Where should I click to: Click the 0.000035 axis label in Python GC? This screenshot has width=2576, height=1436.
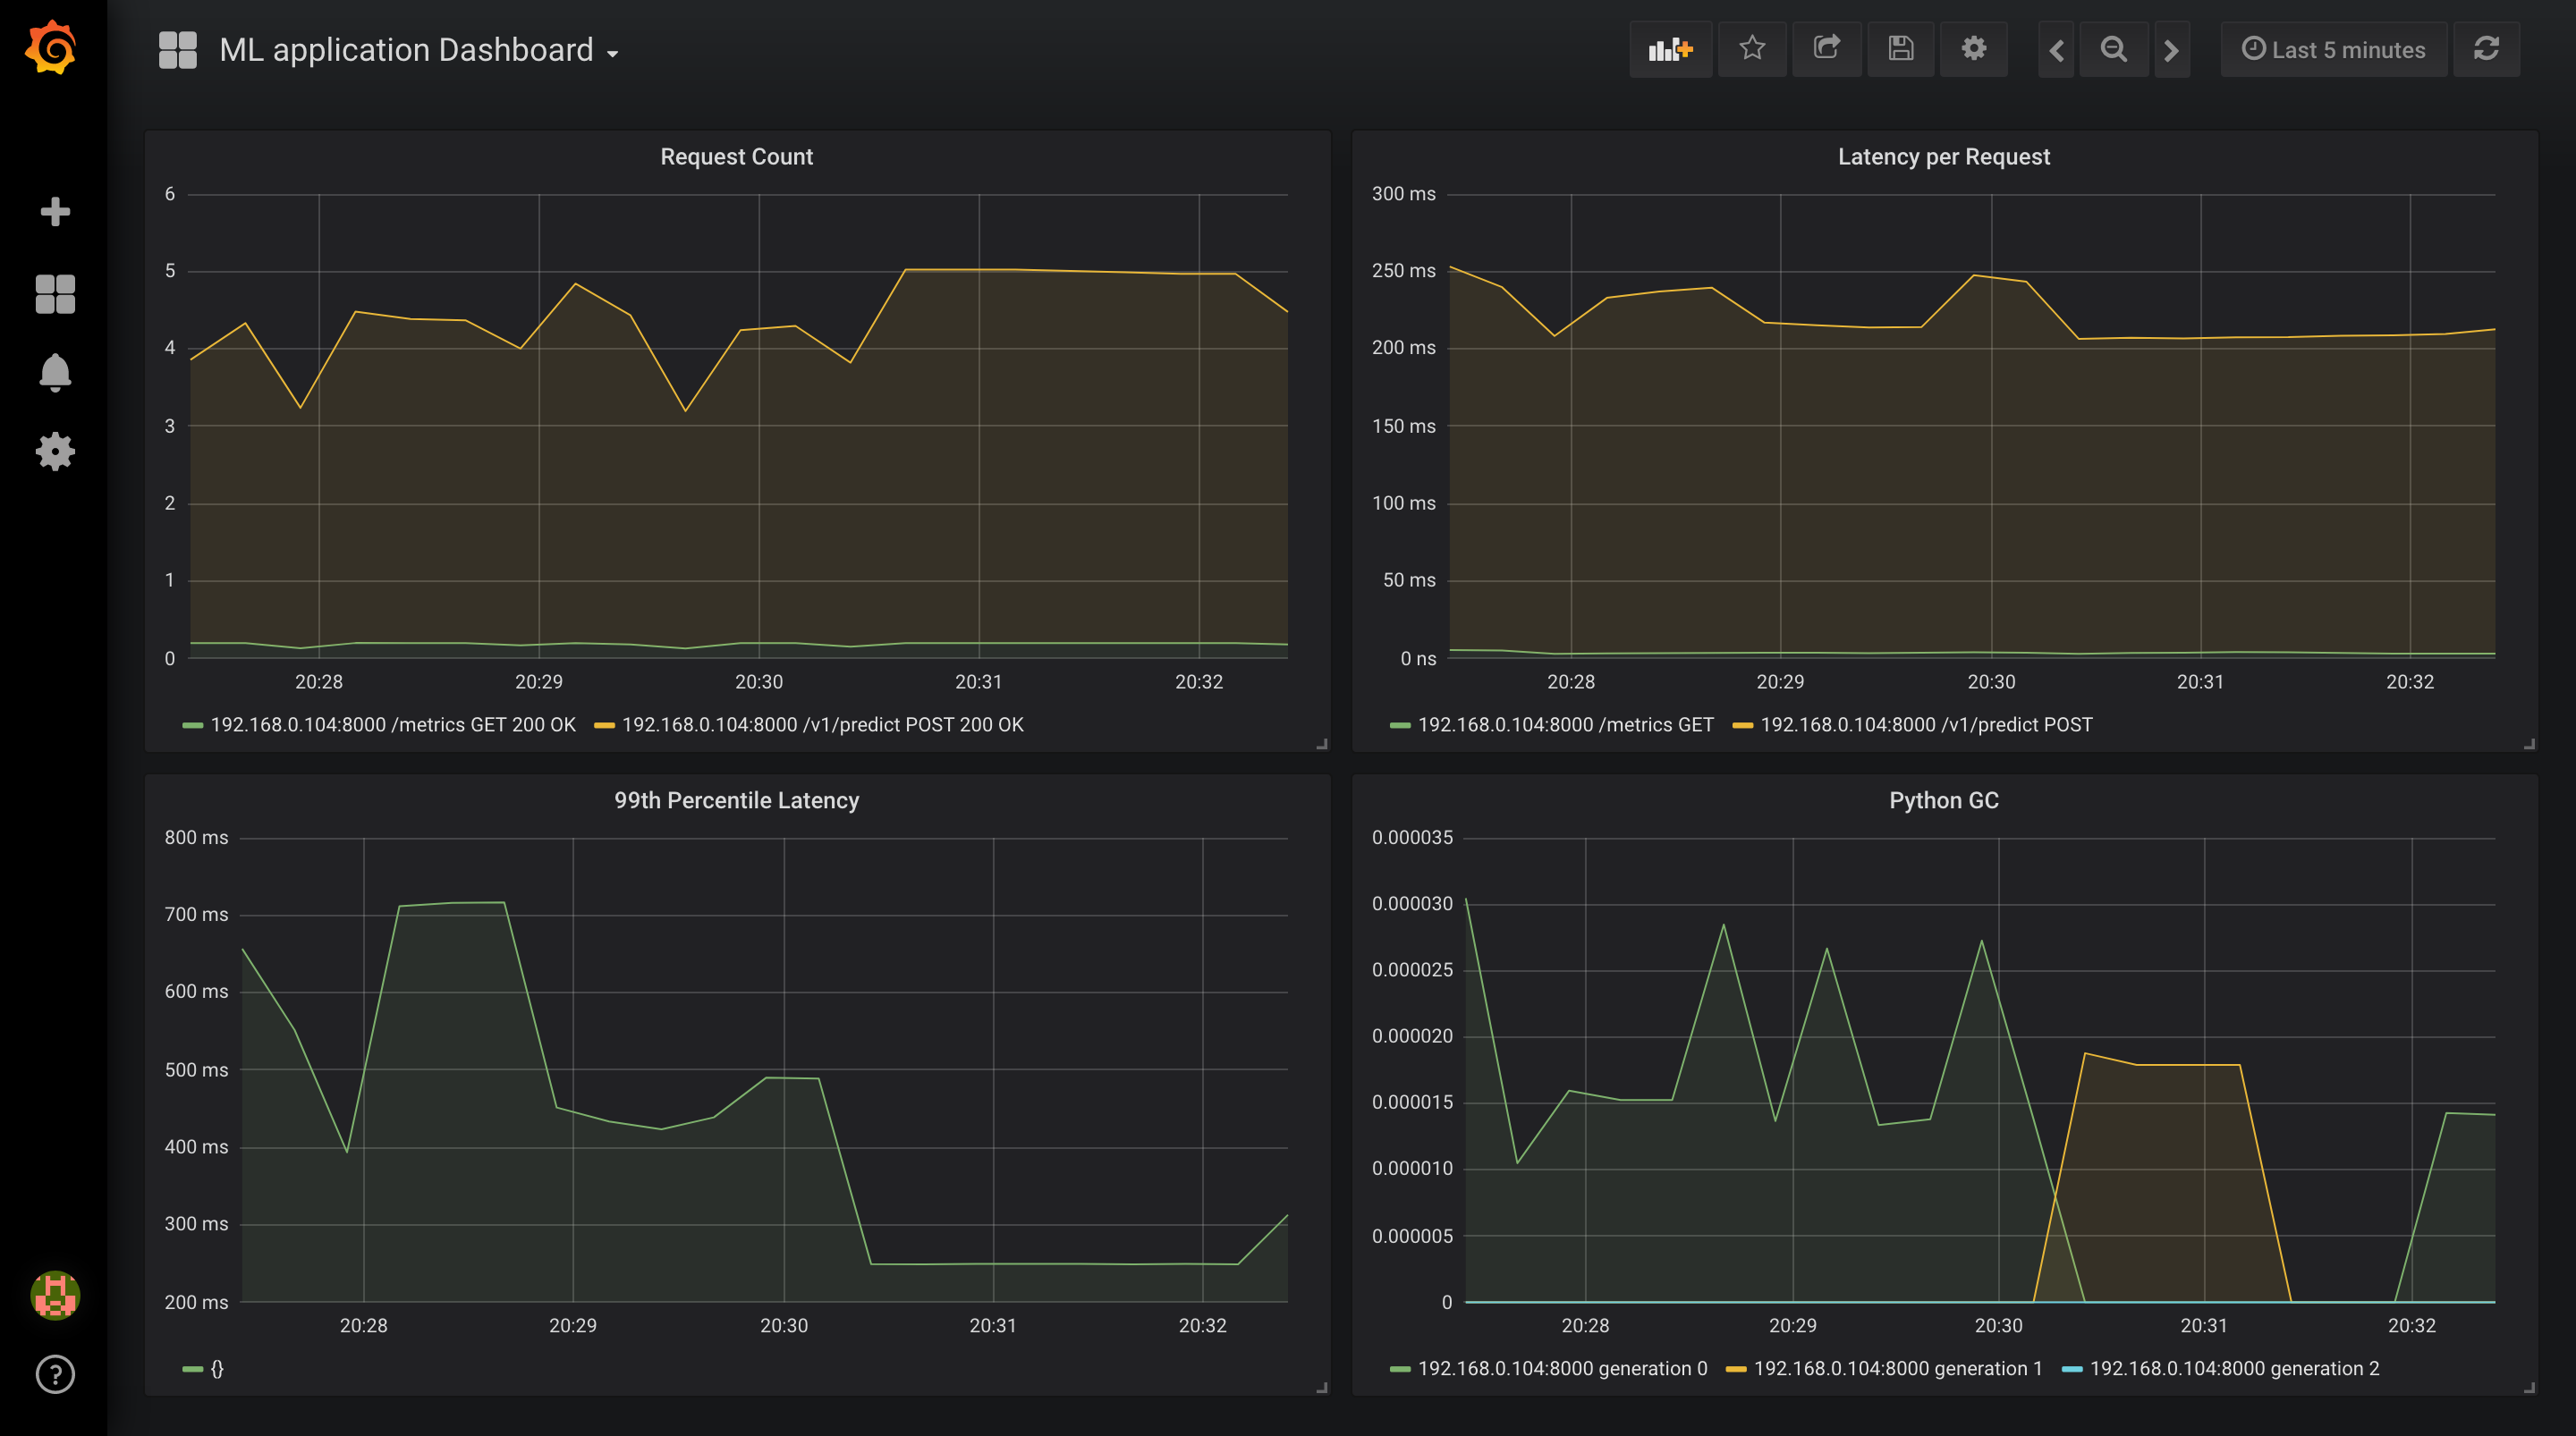1412,838
